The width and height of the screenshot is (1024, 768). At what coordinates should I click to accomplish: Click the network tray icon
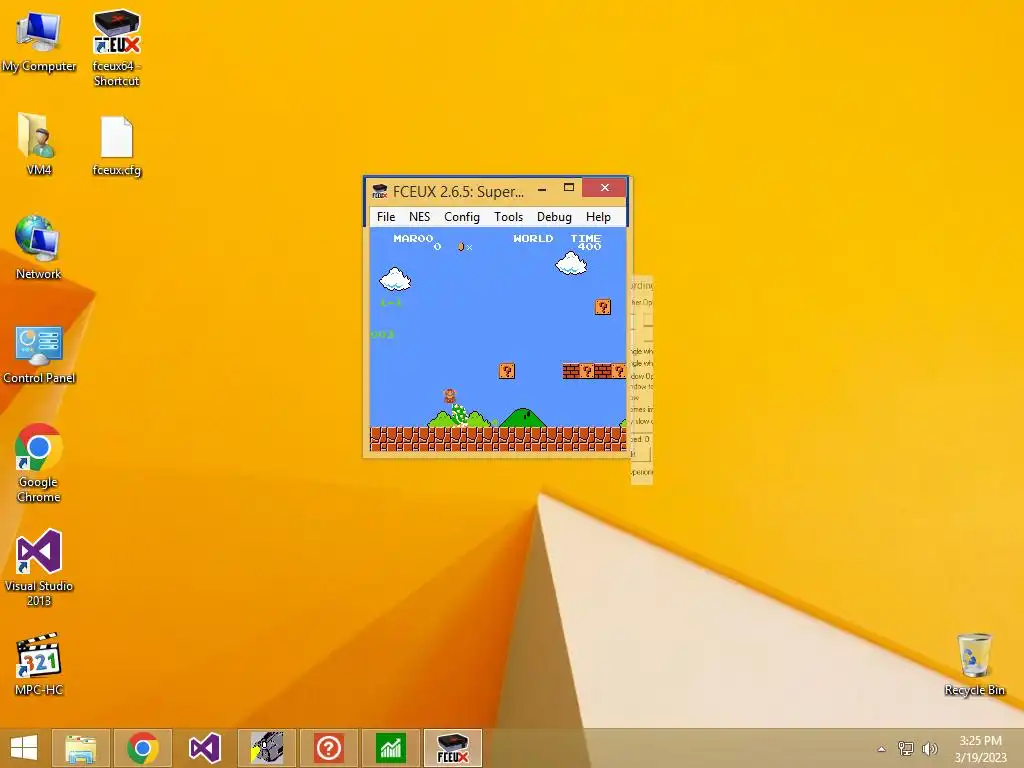[x=906, y=748]
